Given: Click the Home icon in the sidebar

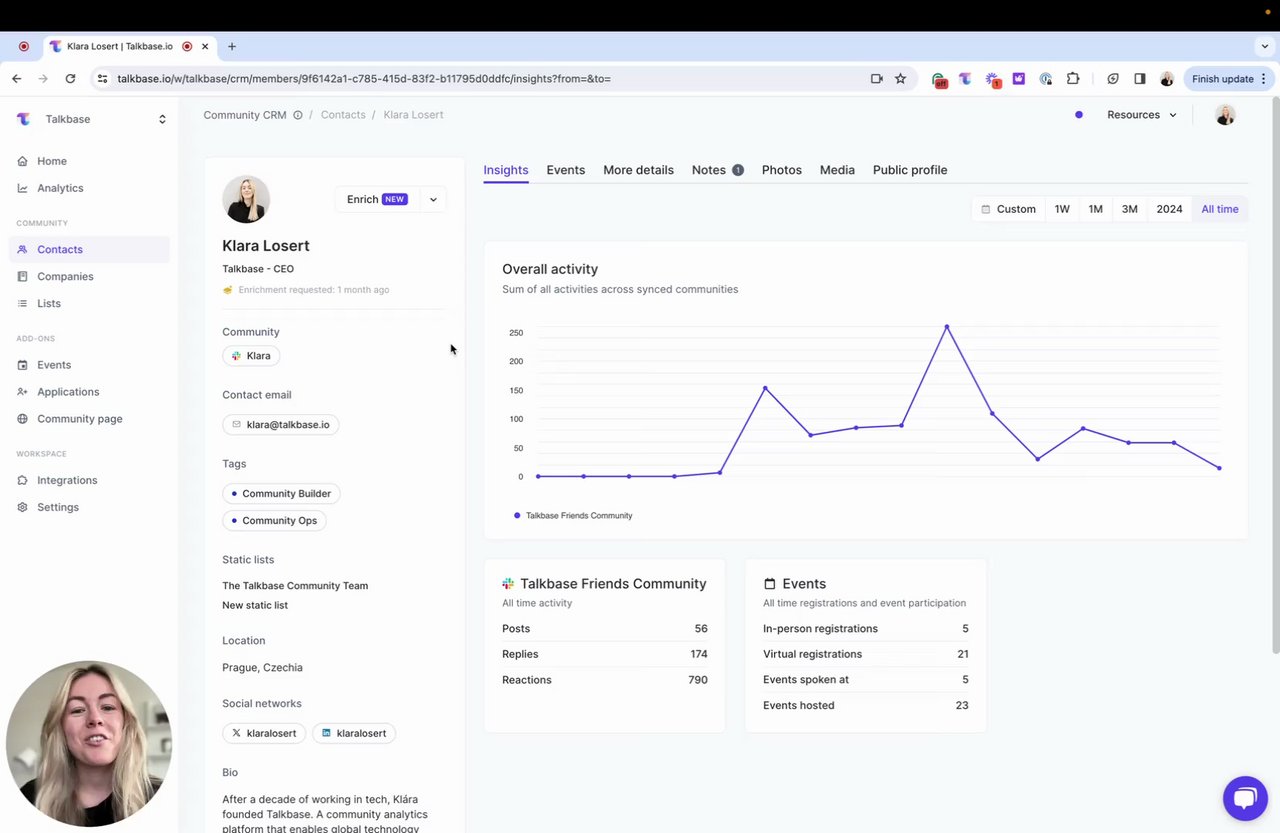Looking at the screenshot, I should [x=23, y=161].
